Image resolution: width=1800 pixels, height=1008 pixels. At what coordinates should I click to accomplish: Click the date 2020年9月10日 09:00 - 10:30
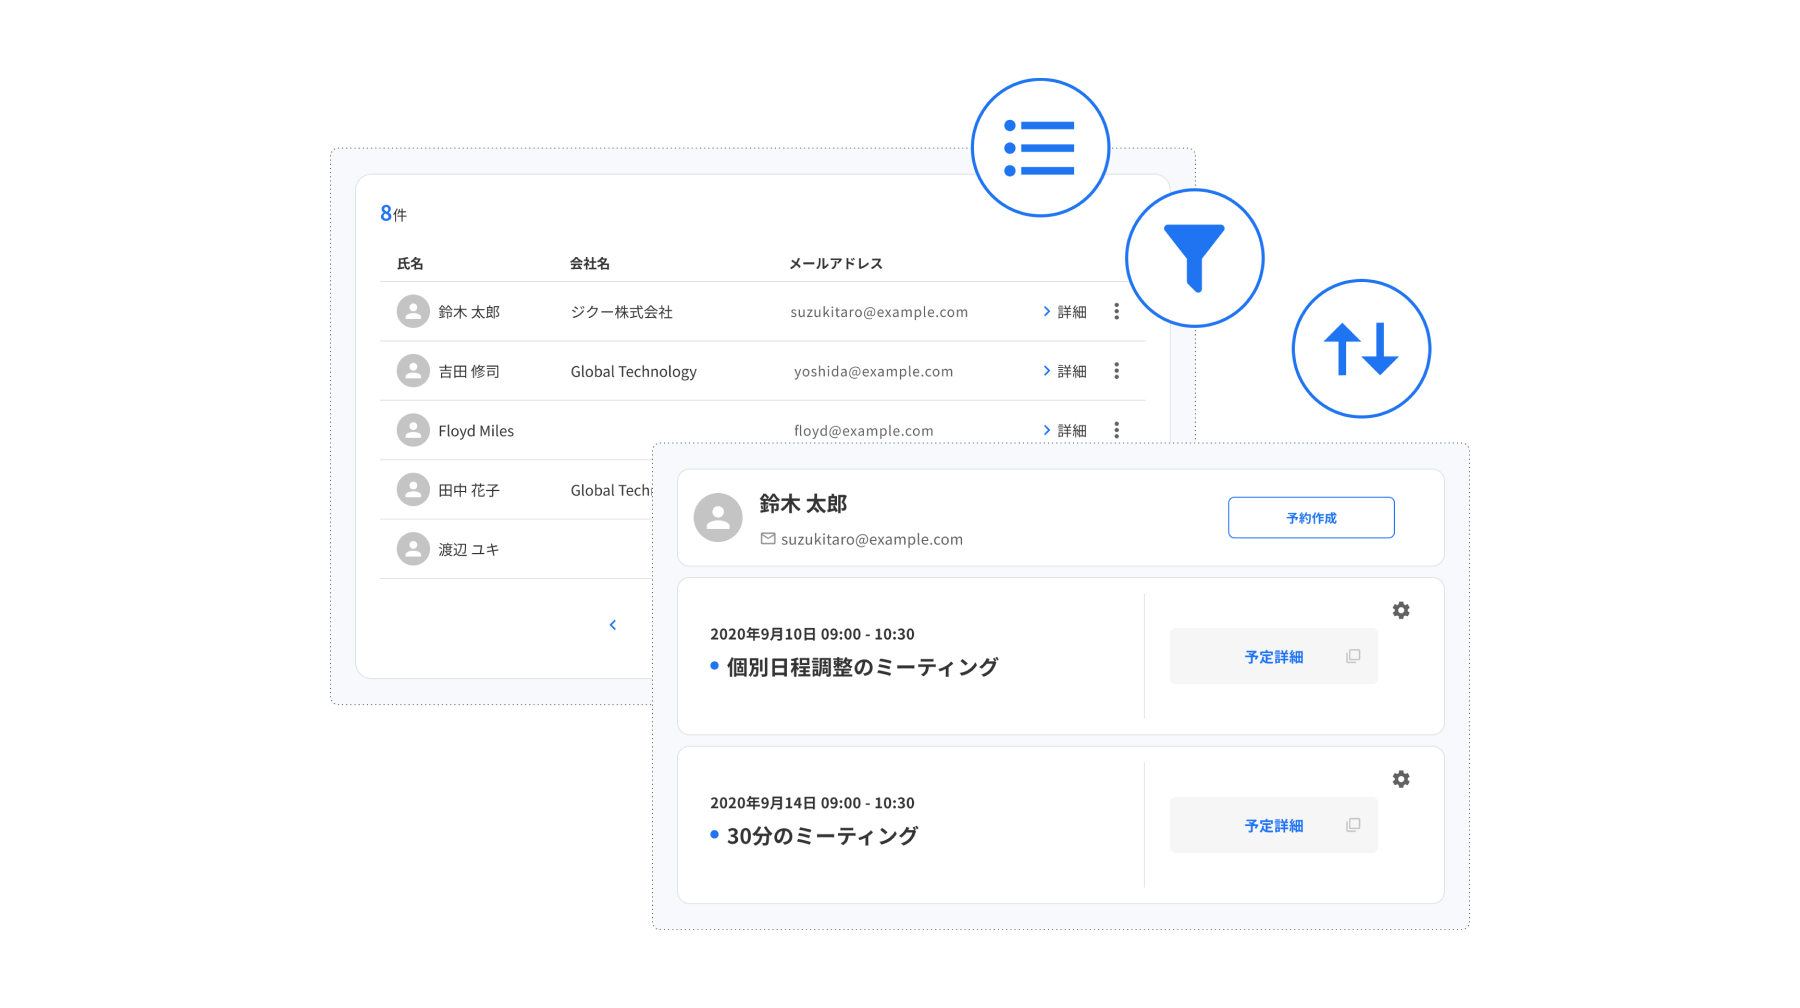pos(812,634)
